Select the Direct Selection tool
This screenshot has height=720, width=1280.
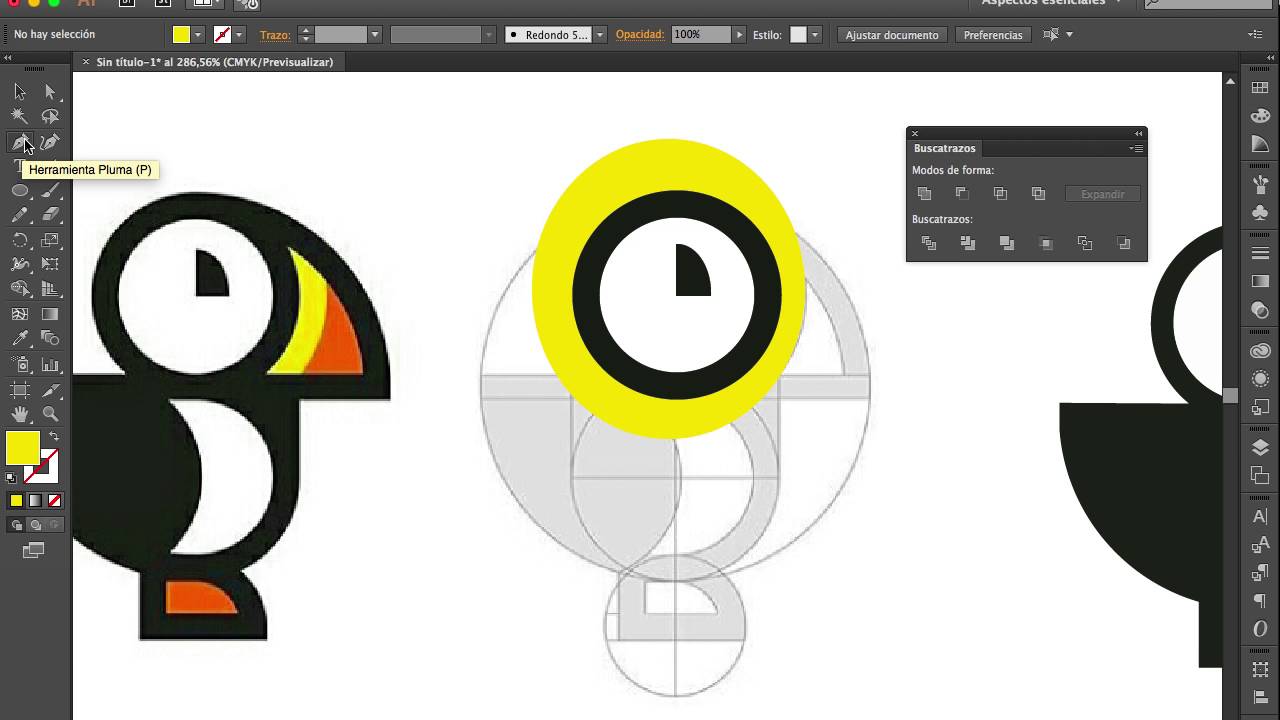pos(50,91)
